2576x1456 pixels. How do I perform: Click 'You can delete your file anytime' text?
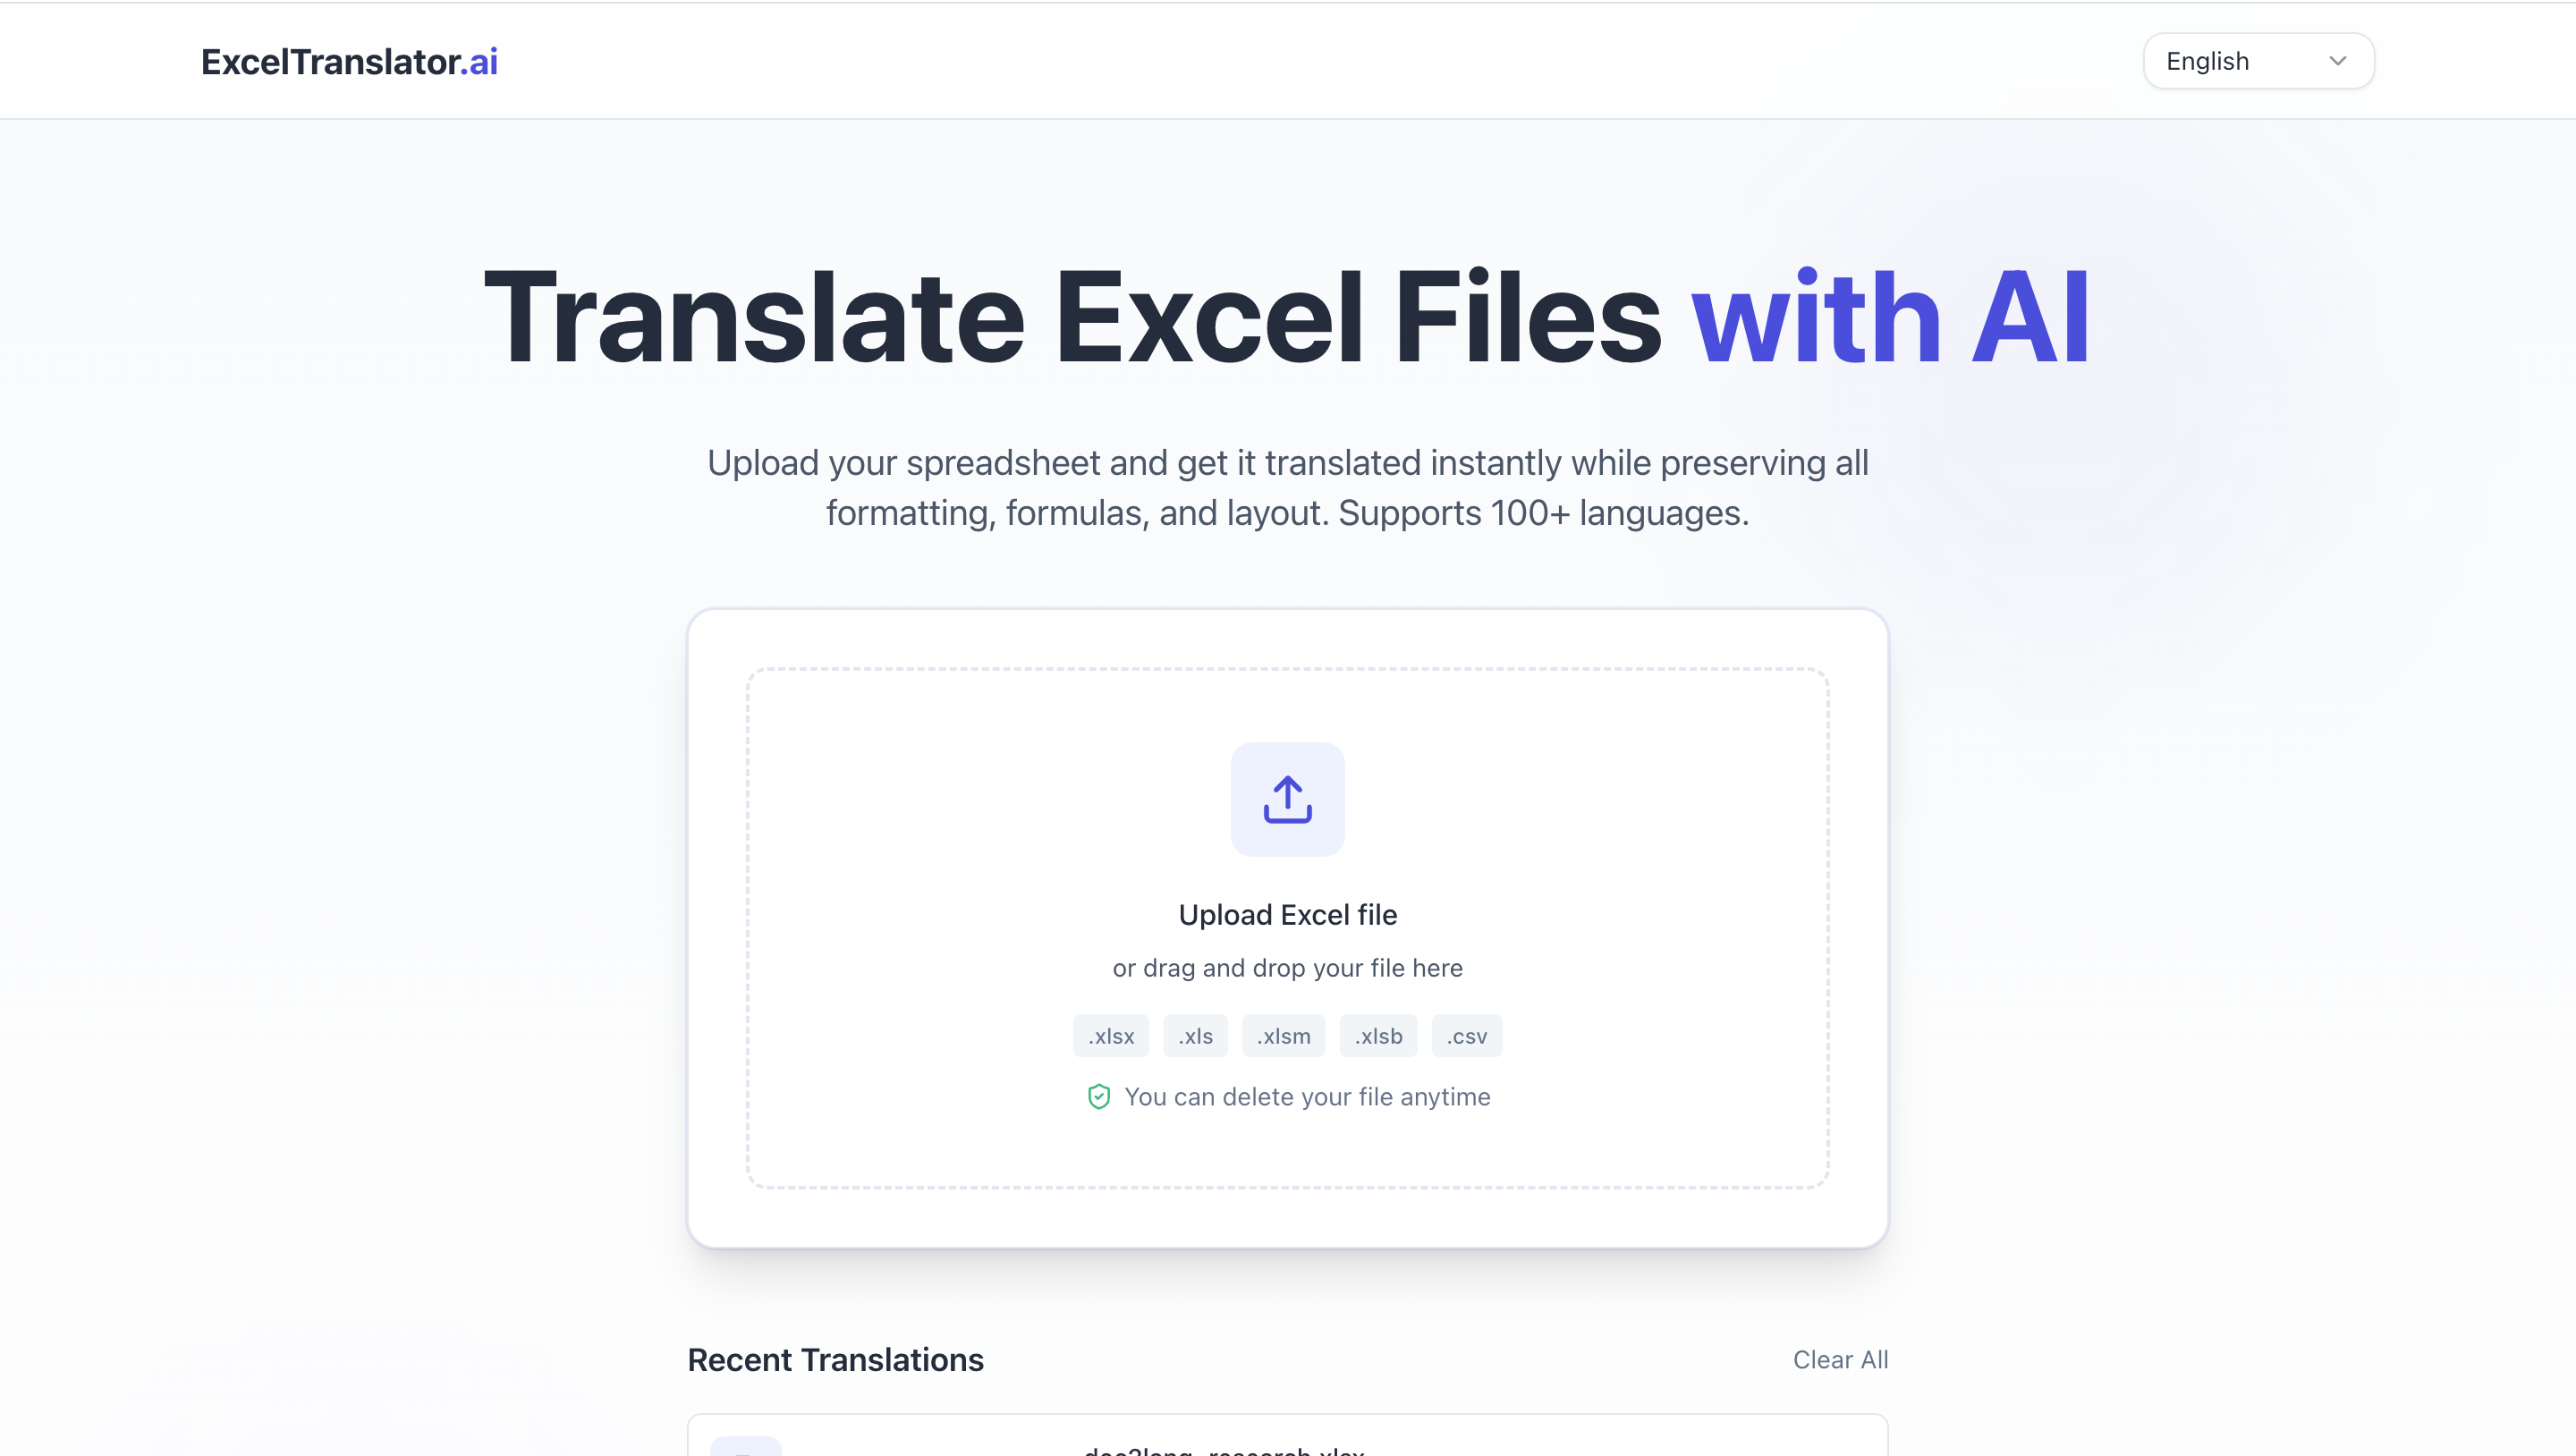coord(1307,1097)
